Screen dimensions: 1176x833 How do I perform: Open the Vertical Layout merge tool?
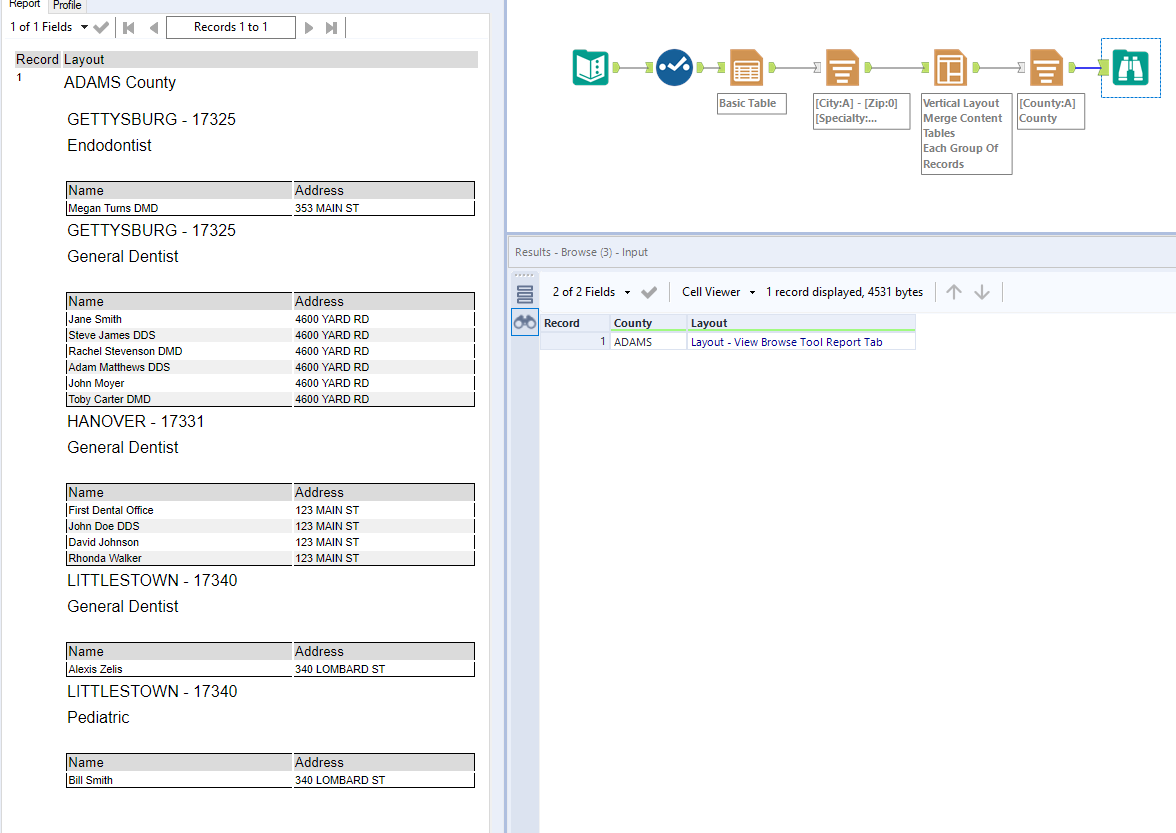click(949, 67)
